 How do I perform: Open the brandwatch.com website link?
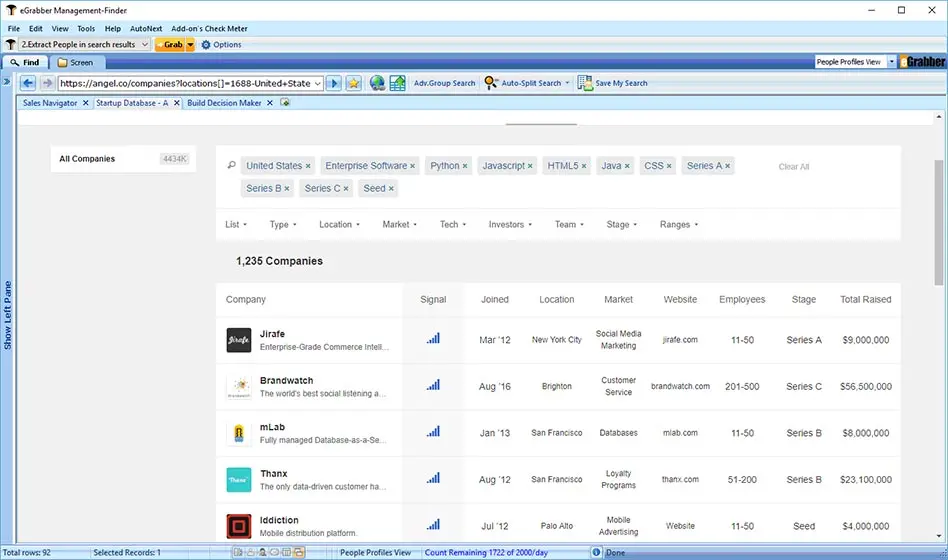coord(680,386)
